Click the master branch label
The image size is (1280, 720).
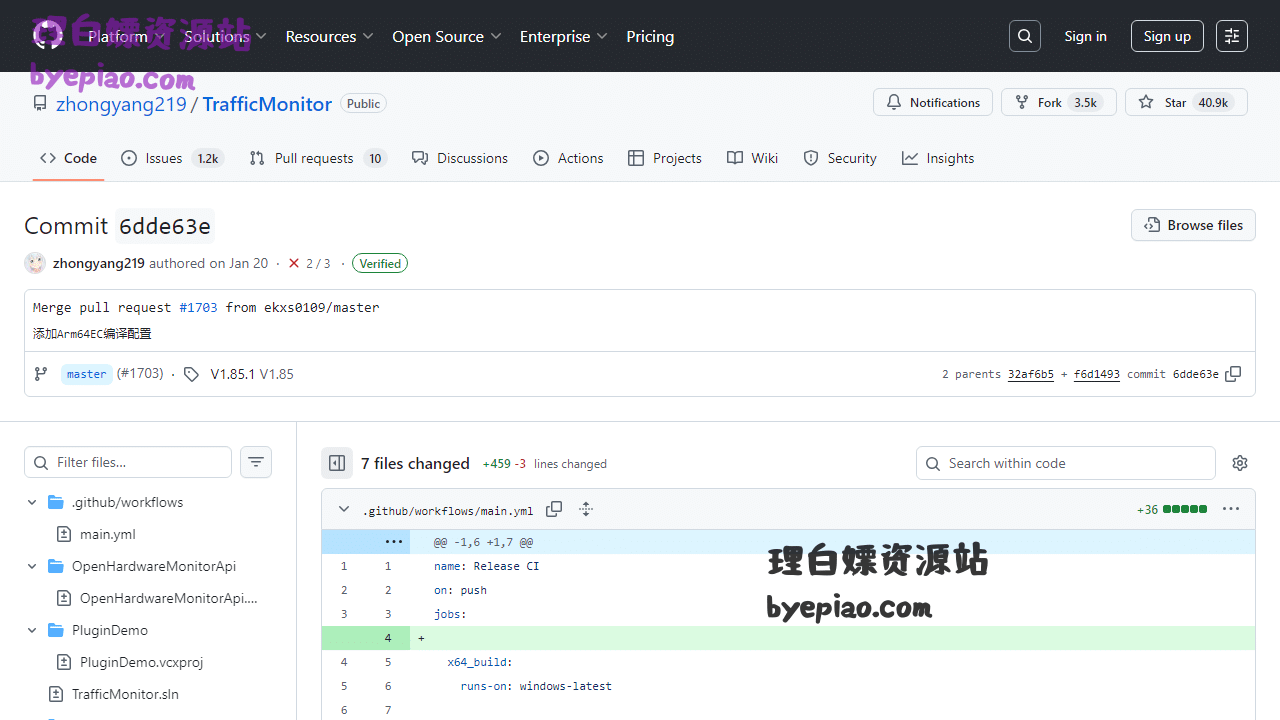pos(86,374)
